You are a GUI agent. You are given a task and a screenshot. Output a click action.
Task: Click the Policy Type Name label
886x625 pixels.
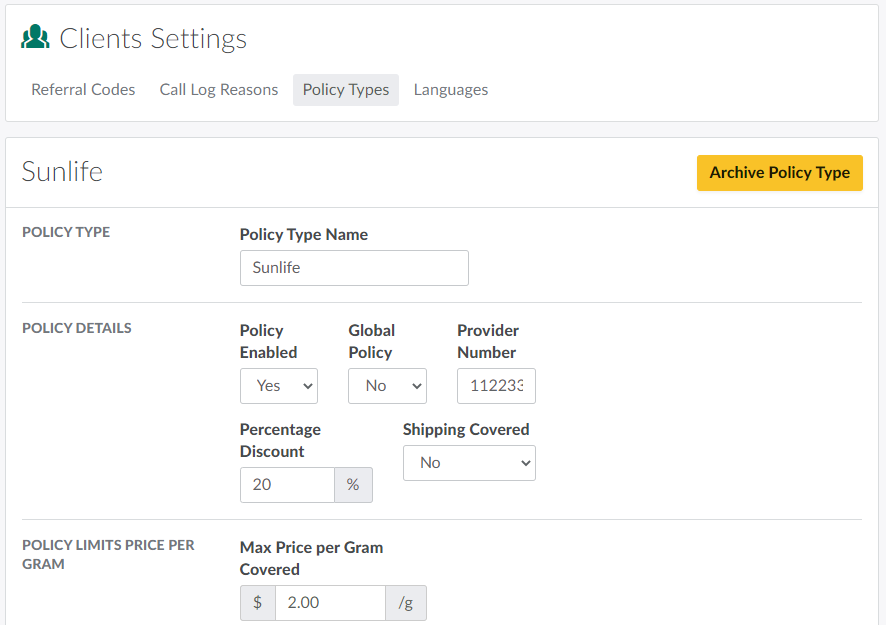point(304,235)
